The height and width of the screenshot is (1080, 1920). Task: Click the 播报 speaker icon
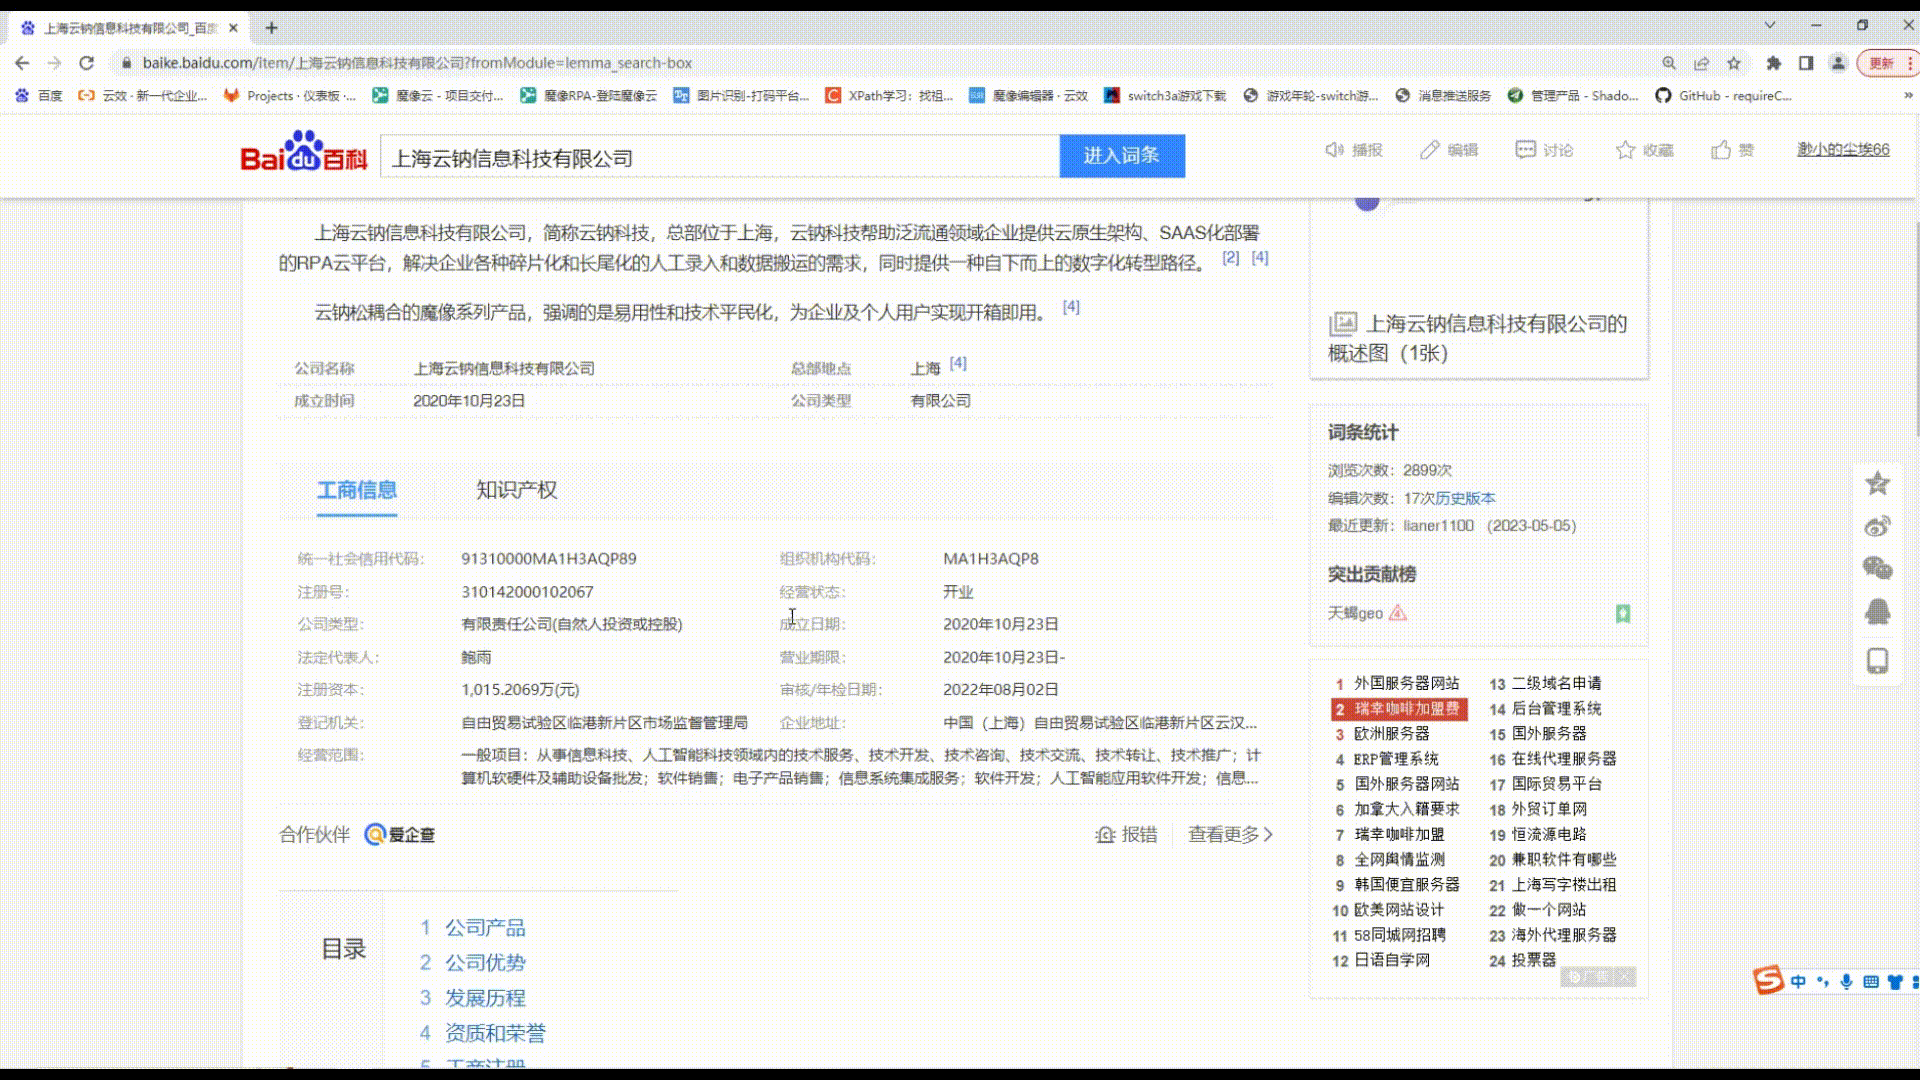pyautogui.click(x=1334, y=150)
